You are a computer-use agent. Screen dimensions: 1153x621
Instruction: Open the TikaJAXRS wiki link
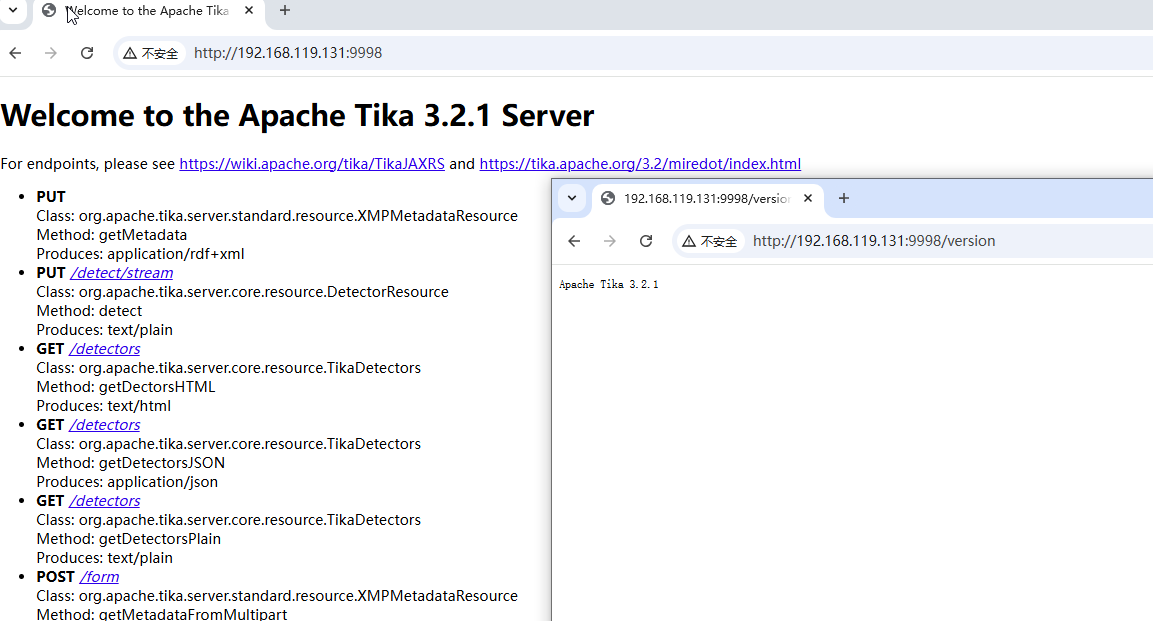(311, 163)
